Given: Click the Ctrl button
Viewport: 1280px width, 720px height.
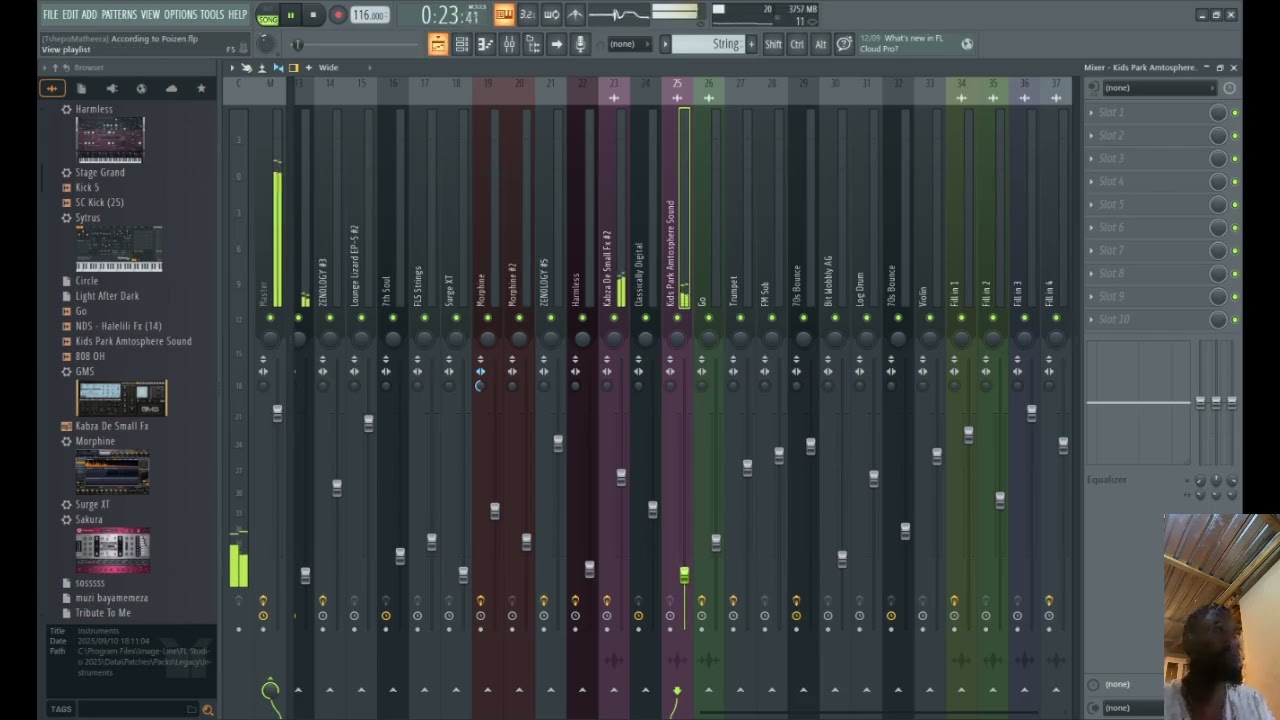Looking at the screenshot, I should 797,44.
